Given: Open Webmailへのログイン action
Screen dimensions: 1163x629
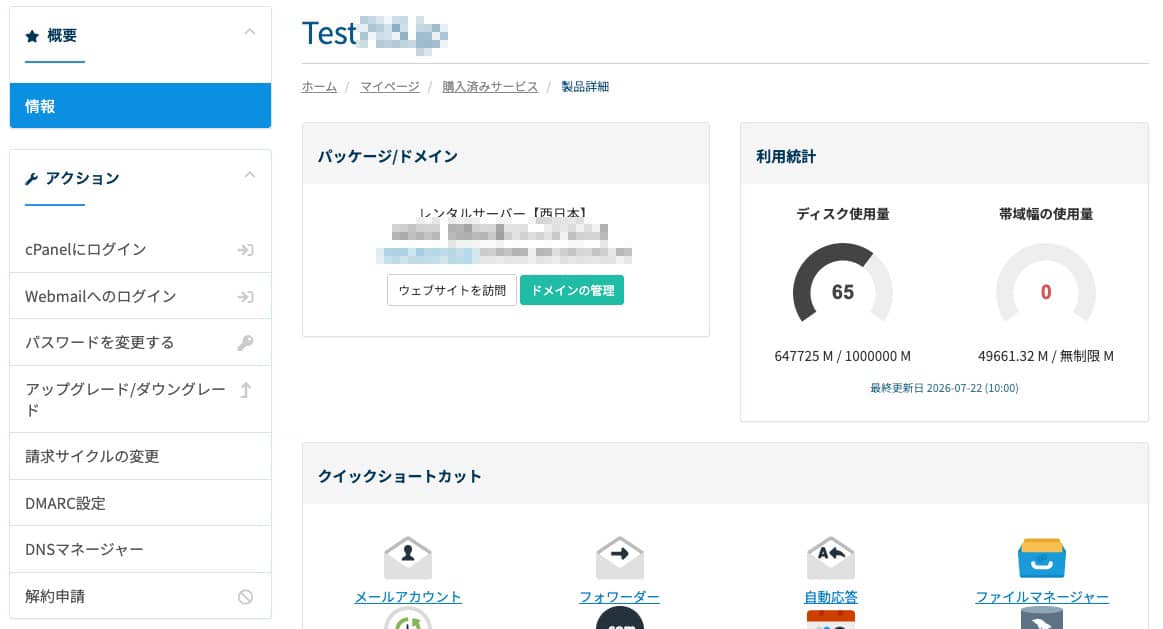Looking at the screenshot, I should (140, 296).
